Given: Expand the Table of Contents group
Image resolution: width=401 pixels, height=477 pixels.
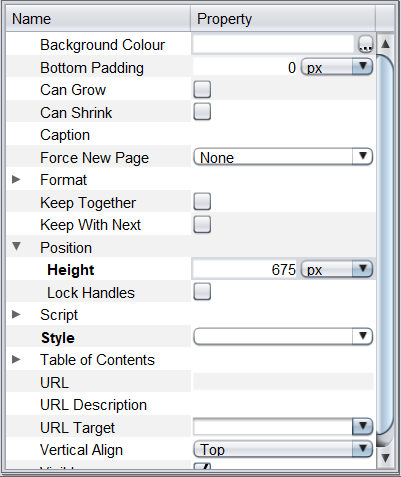Looking at the screenshot, I should click(16, 359).
